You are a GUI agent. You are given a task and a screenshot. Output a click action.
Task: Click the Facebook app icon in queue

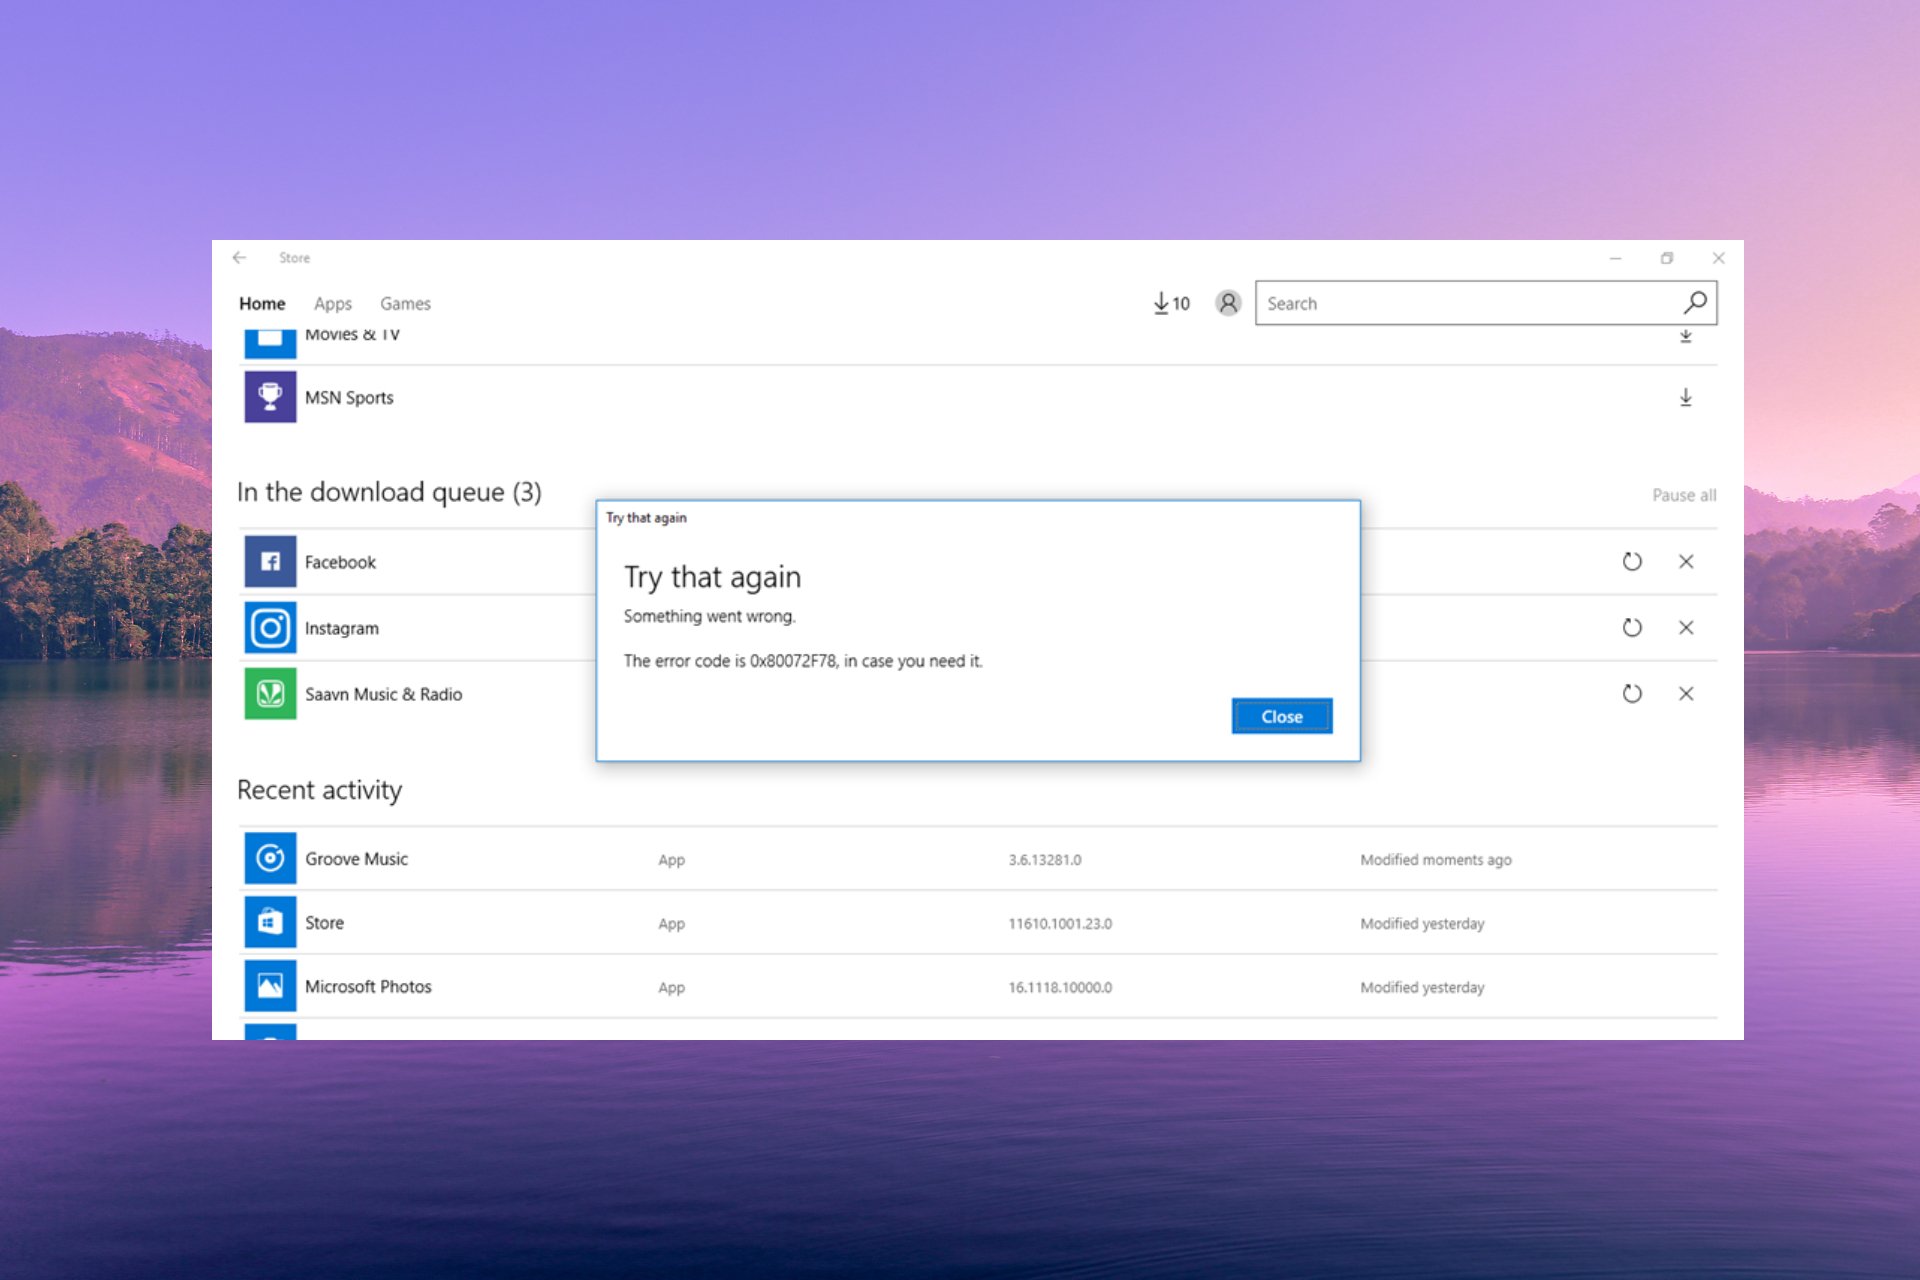[x=269, y=560]
